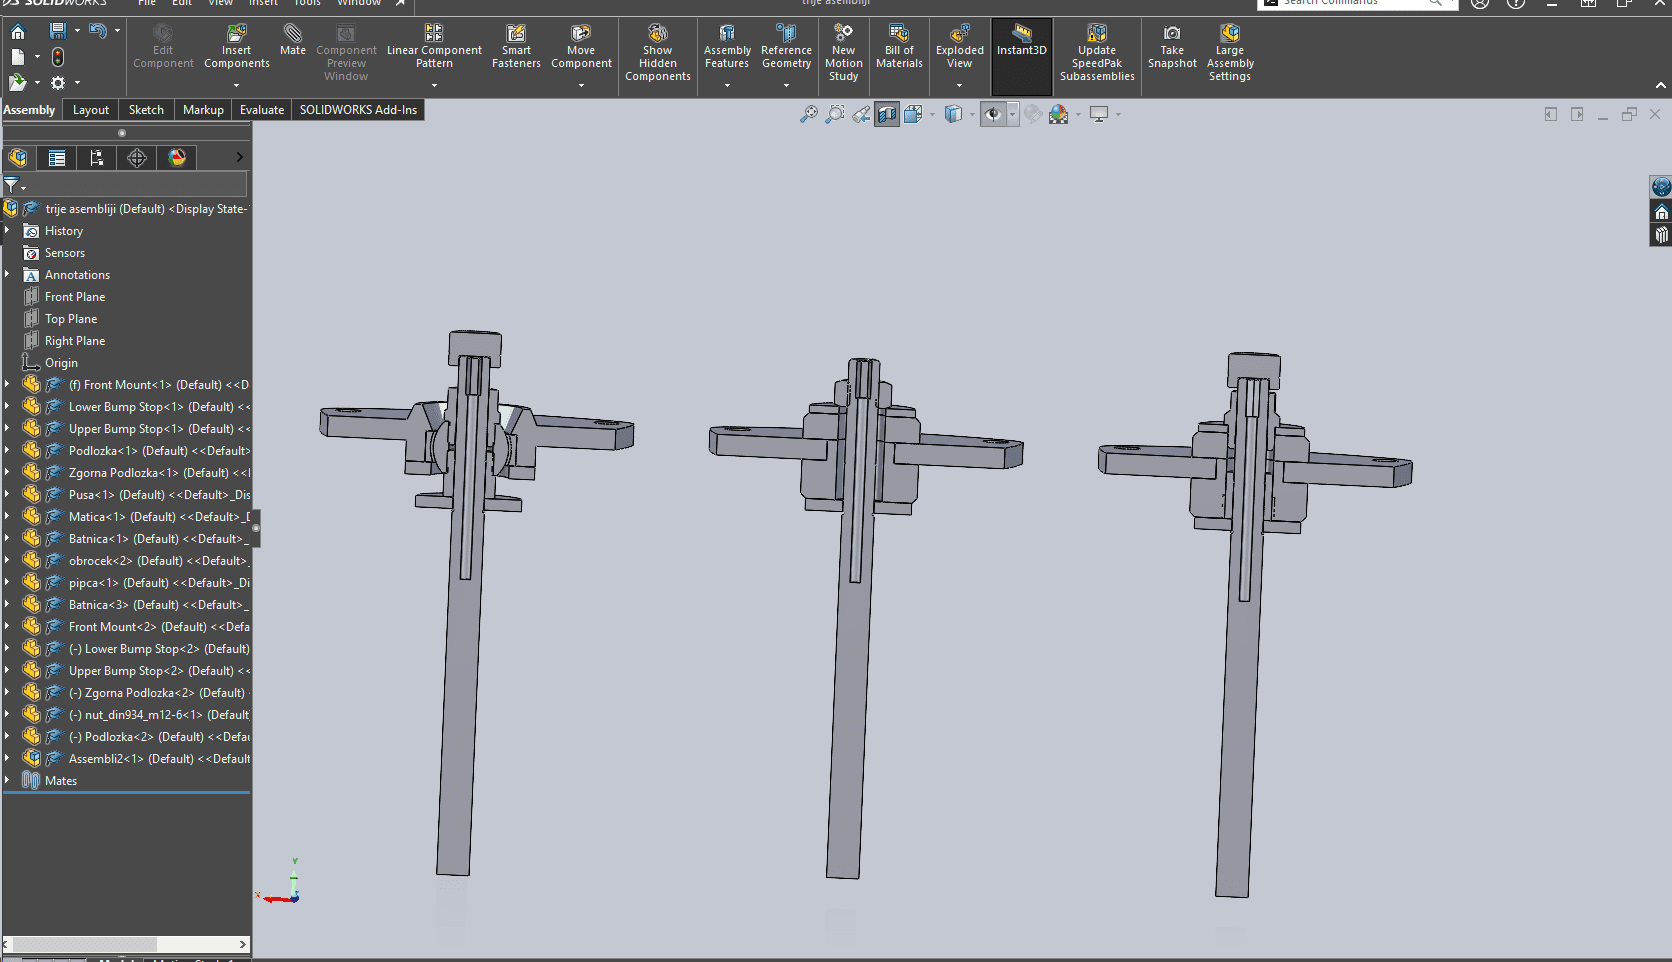Click Zoom to Fit icon
This screenshot has height=962, width=1672.
click(808, 114)
